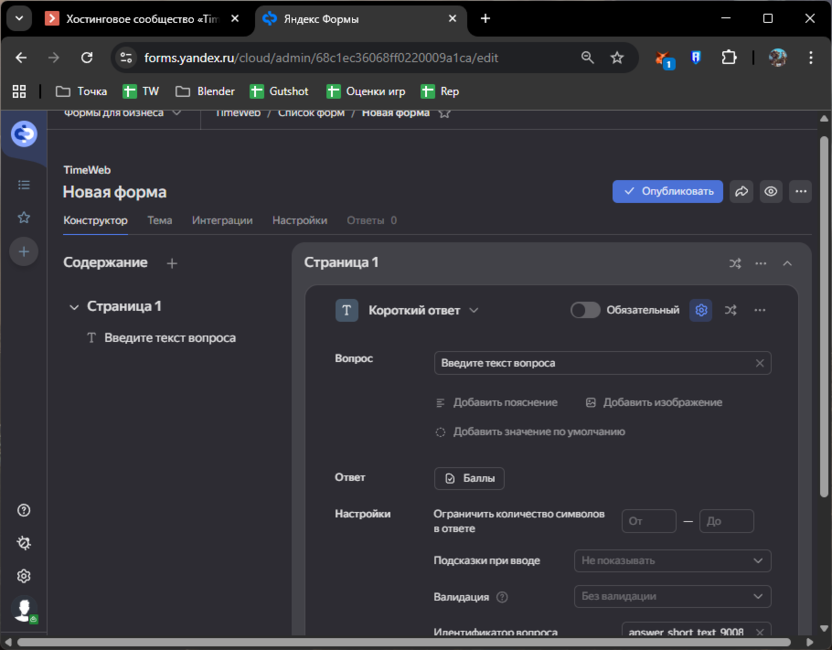This screenshot has height=650, width=832.
Task: Click the question settings gear icon
Action: tap(701, 310)
